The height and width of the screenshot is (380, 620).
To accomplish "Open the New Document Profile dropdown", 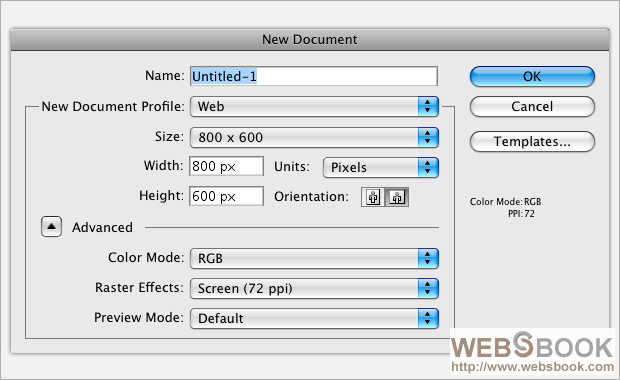I will click(x=314, y=106).
